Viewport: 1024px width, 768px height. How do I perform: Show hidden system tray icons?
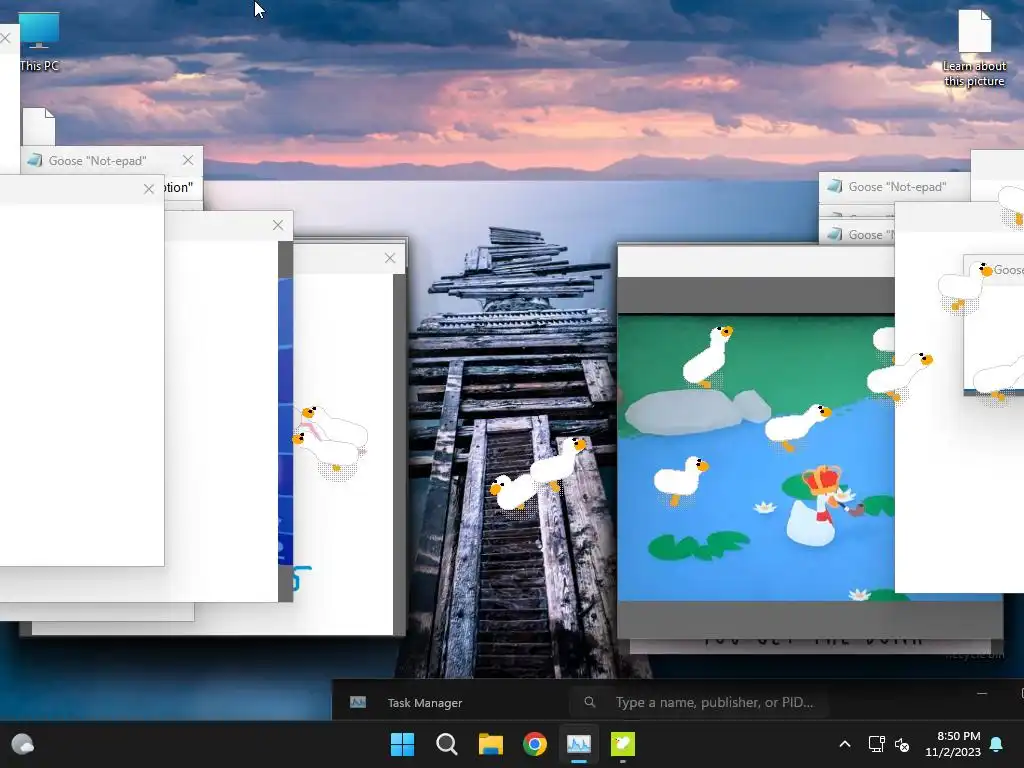click(x=844, y=744)
